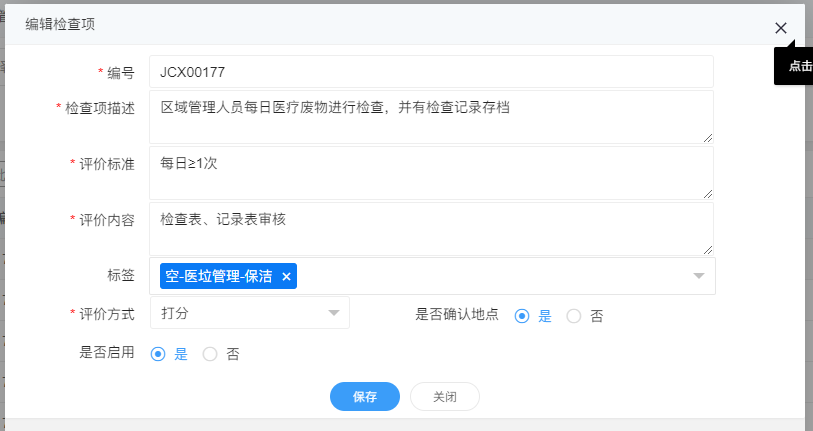The height and width of the screenshot is (431, 813).
Task: Click the 评价方式 label
Action: pyautogui.click(x=107, y=314)
